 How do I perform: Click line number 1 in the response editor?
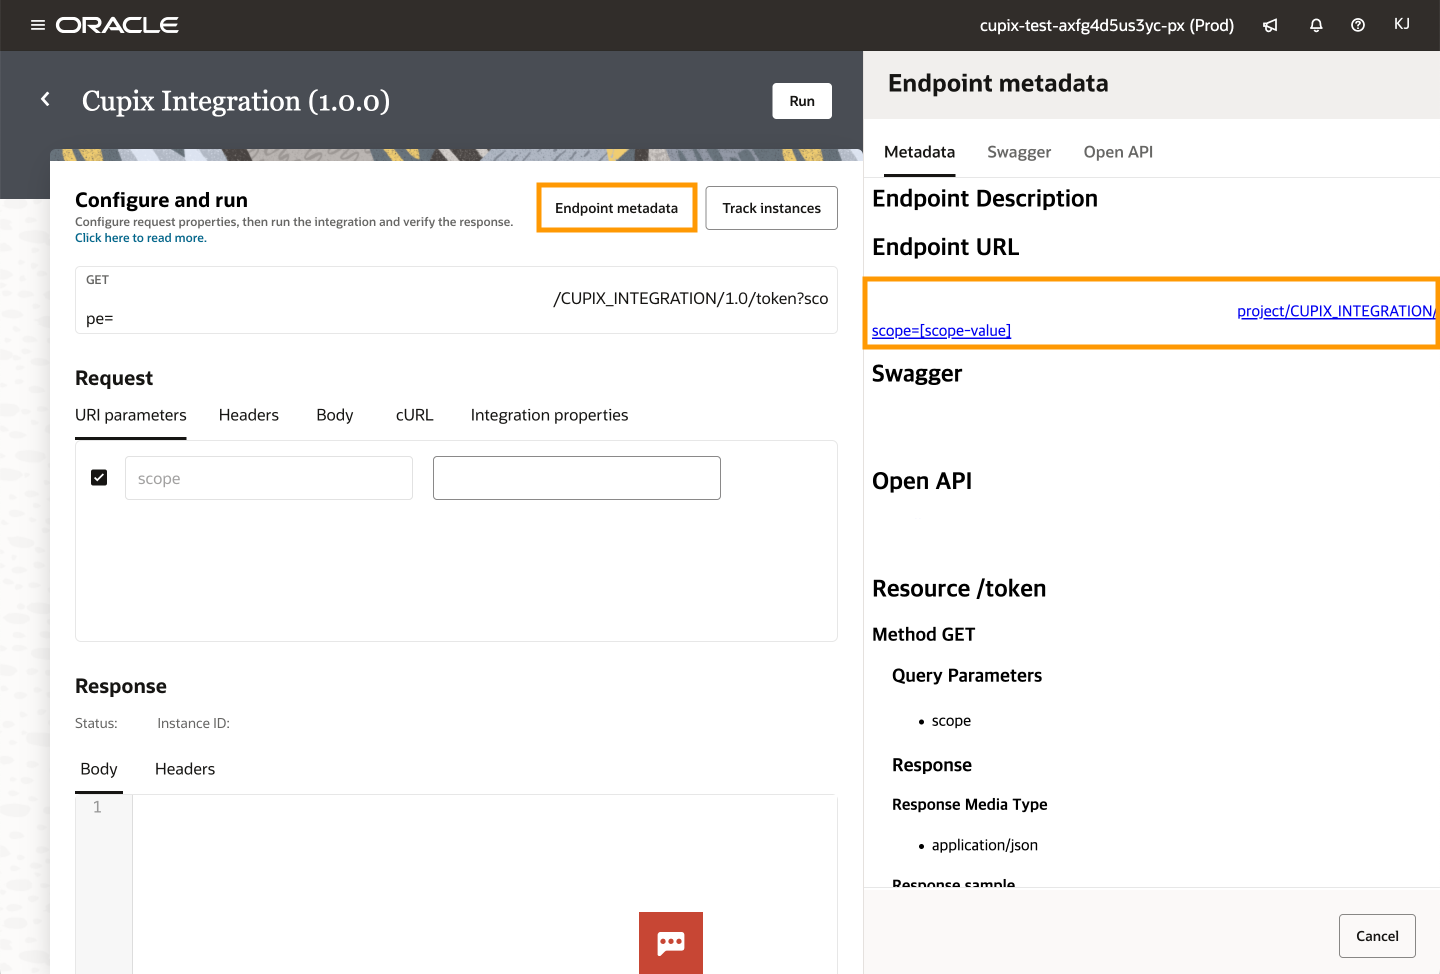pyautogui.click(x=97, y=807)
